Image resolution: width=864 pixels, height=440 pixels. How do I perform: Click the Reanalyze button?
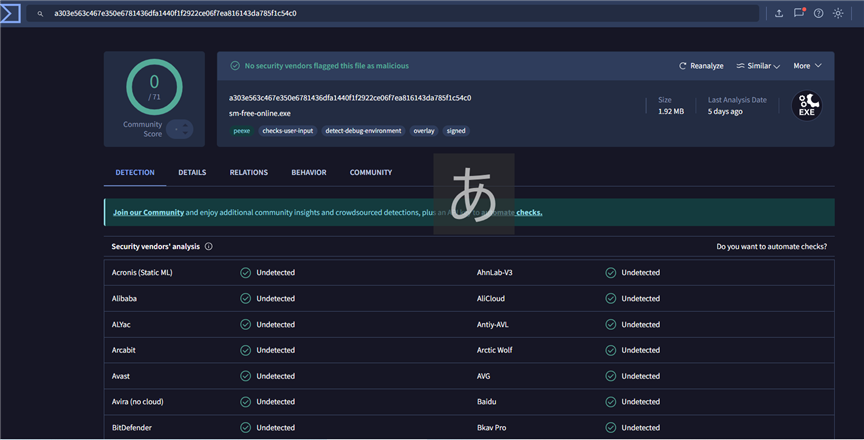click(701, 66)
